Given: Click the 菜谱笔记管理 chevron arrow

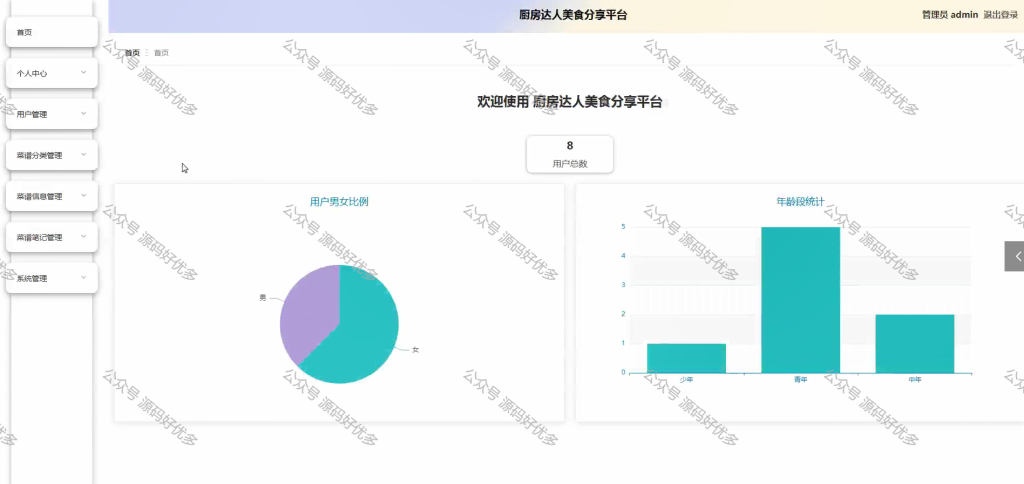Looking at the screenshot, I should 84,236.
